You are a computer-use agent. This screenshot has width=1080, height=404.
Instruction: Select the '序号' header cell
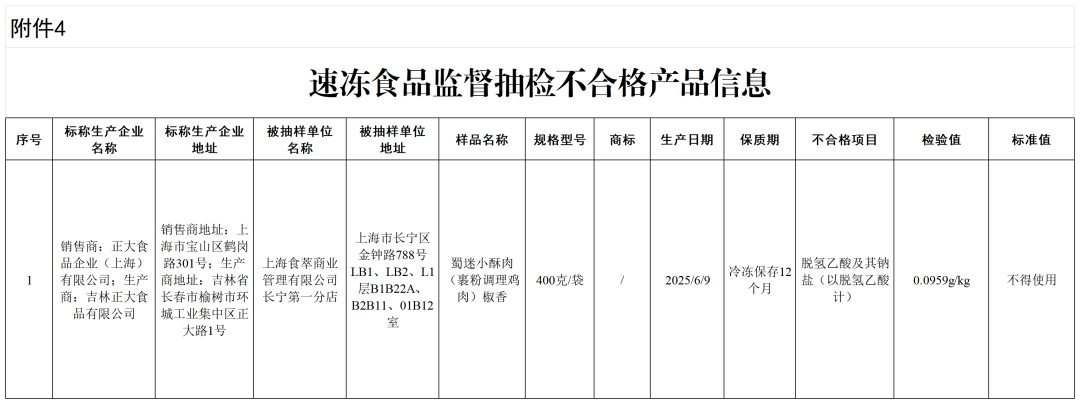(x=29, y=140)
